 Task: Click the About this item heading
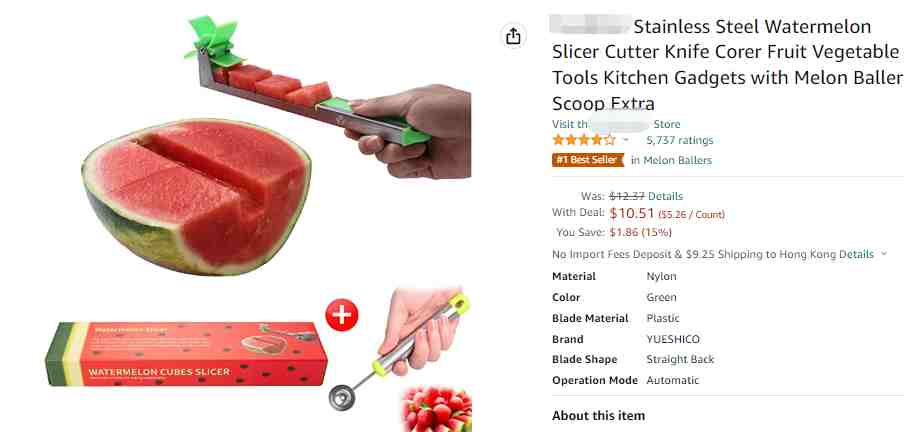pos(598,415)
